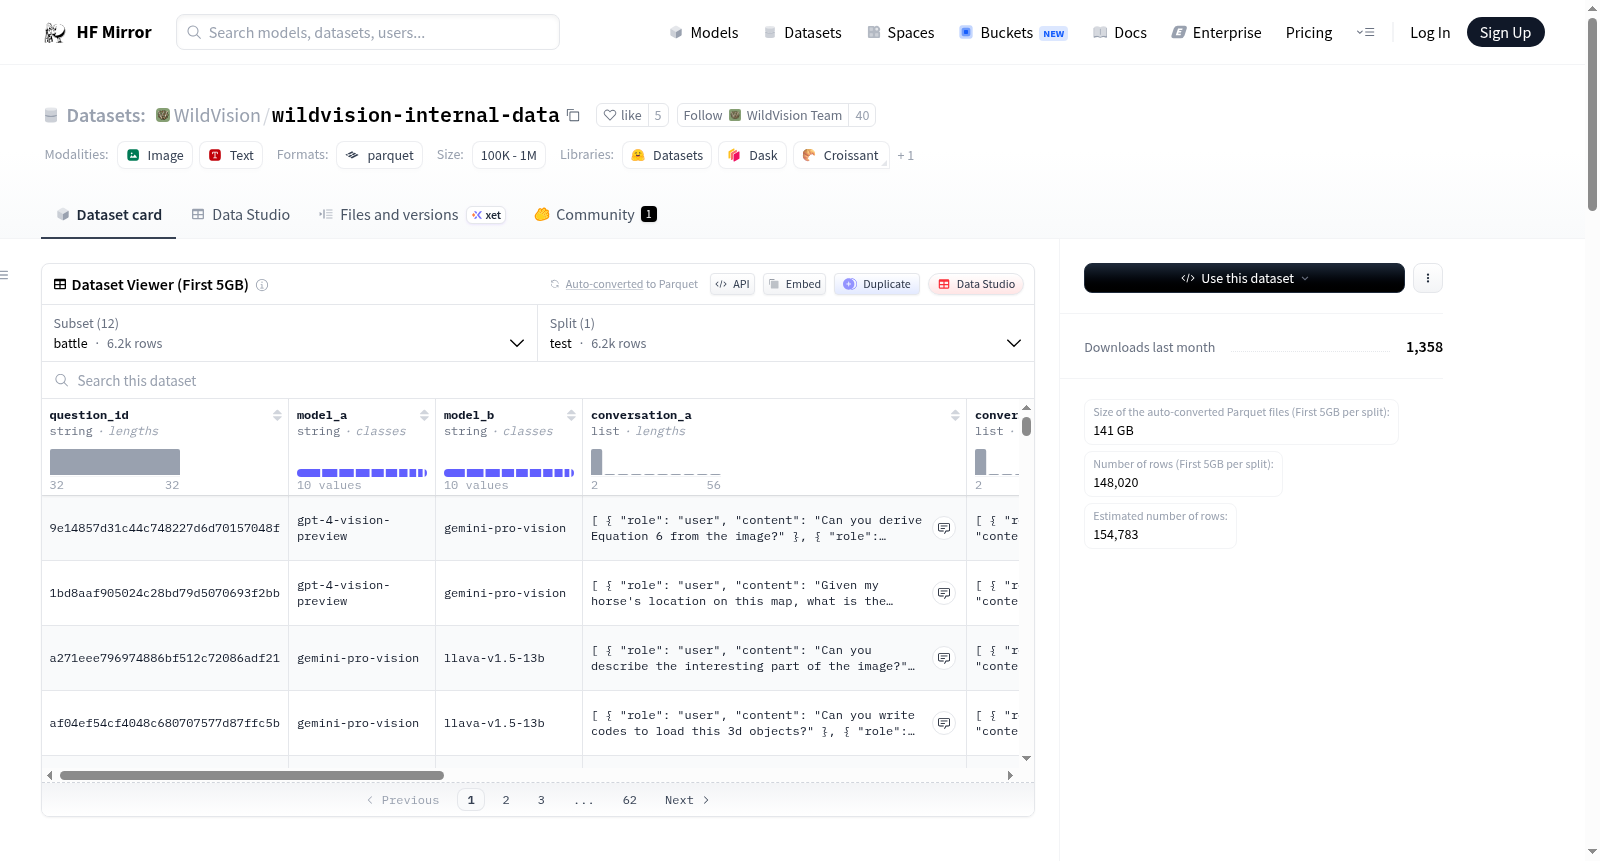Copy dataset name with the copy icon
The image size is (1600, 861).
(573, 115)
